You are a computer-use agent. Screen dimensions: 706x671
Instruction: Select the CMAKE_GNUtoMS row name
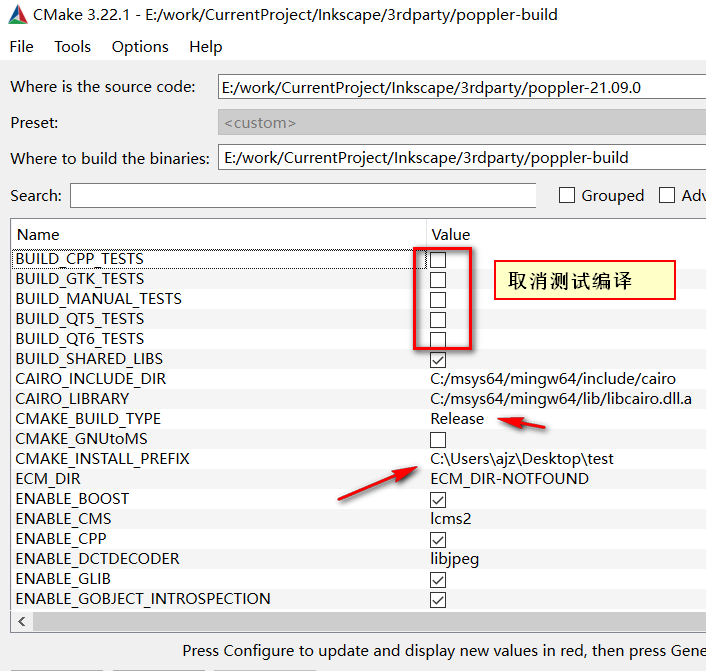tap(81, 439)
